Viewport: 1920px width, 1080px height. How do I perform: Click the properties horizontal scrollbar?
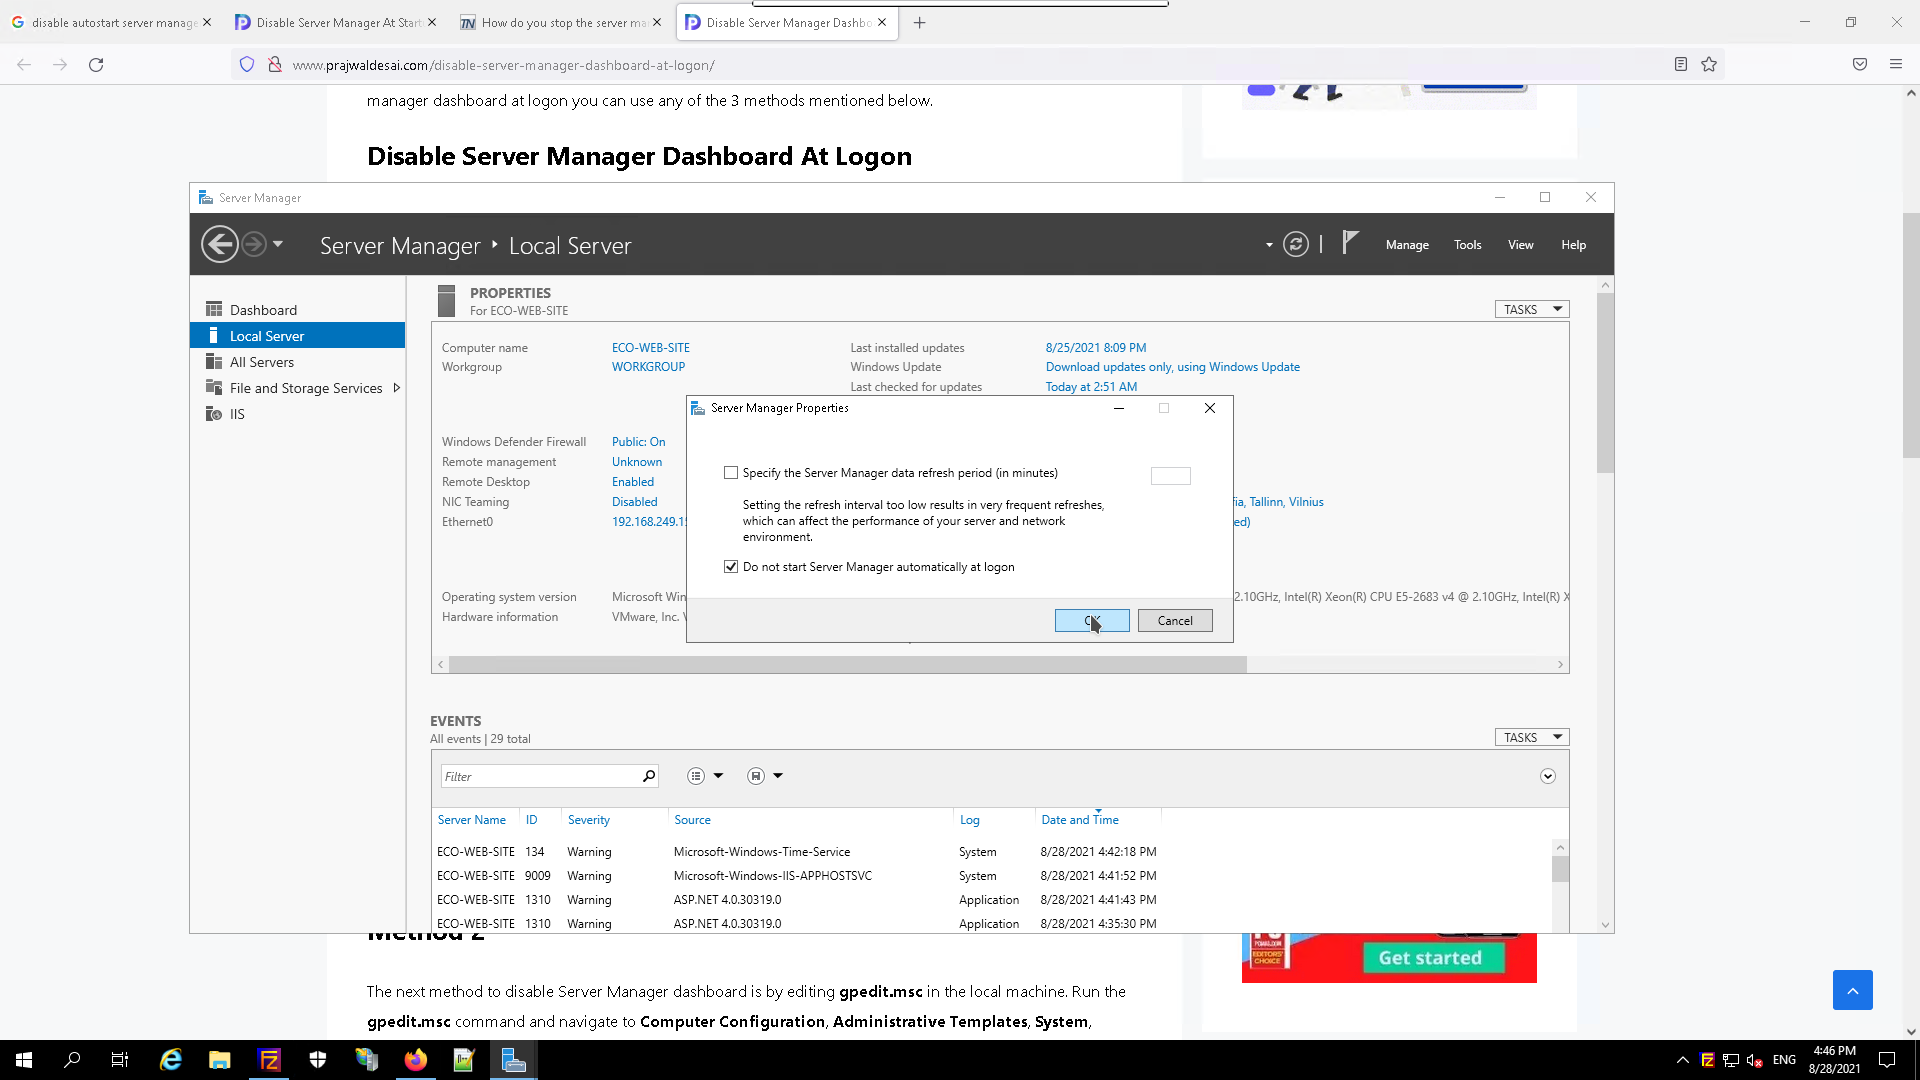pos(847,665)
